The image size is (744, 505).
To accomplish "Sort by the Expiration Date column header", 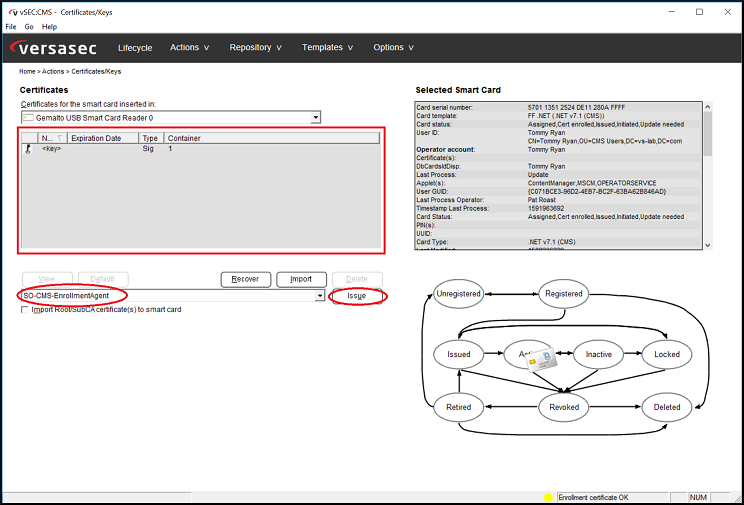I will [102, 138].
